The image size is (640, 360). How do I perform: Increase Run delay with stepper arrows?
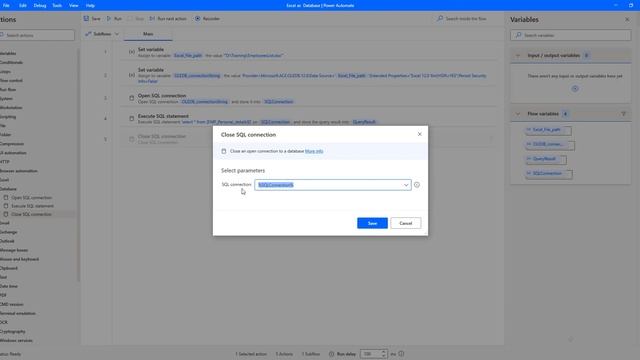tap(383, 352)
